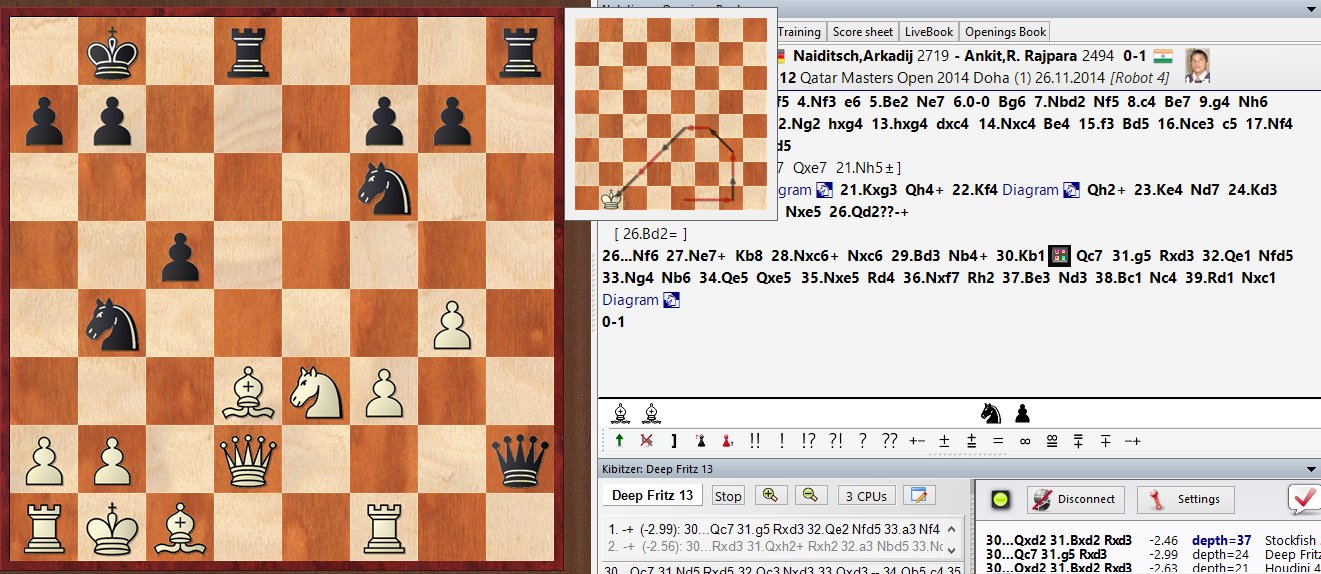Switch to the LiveBook tab
The image size is (1321, 574).
pyautogui.click(x=929, y=32)
